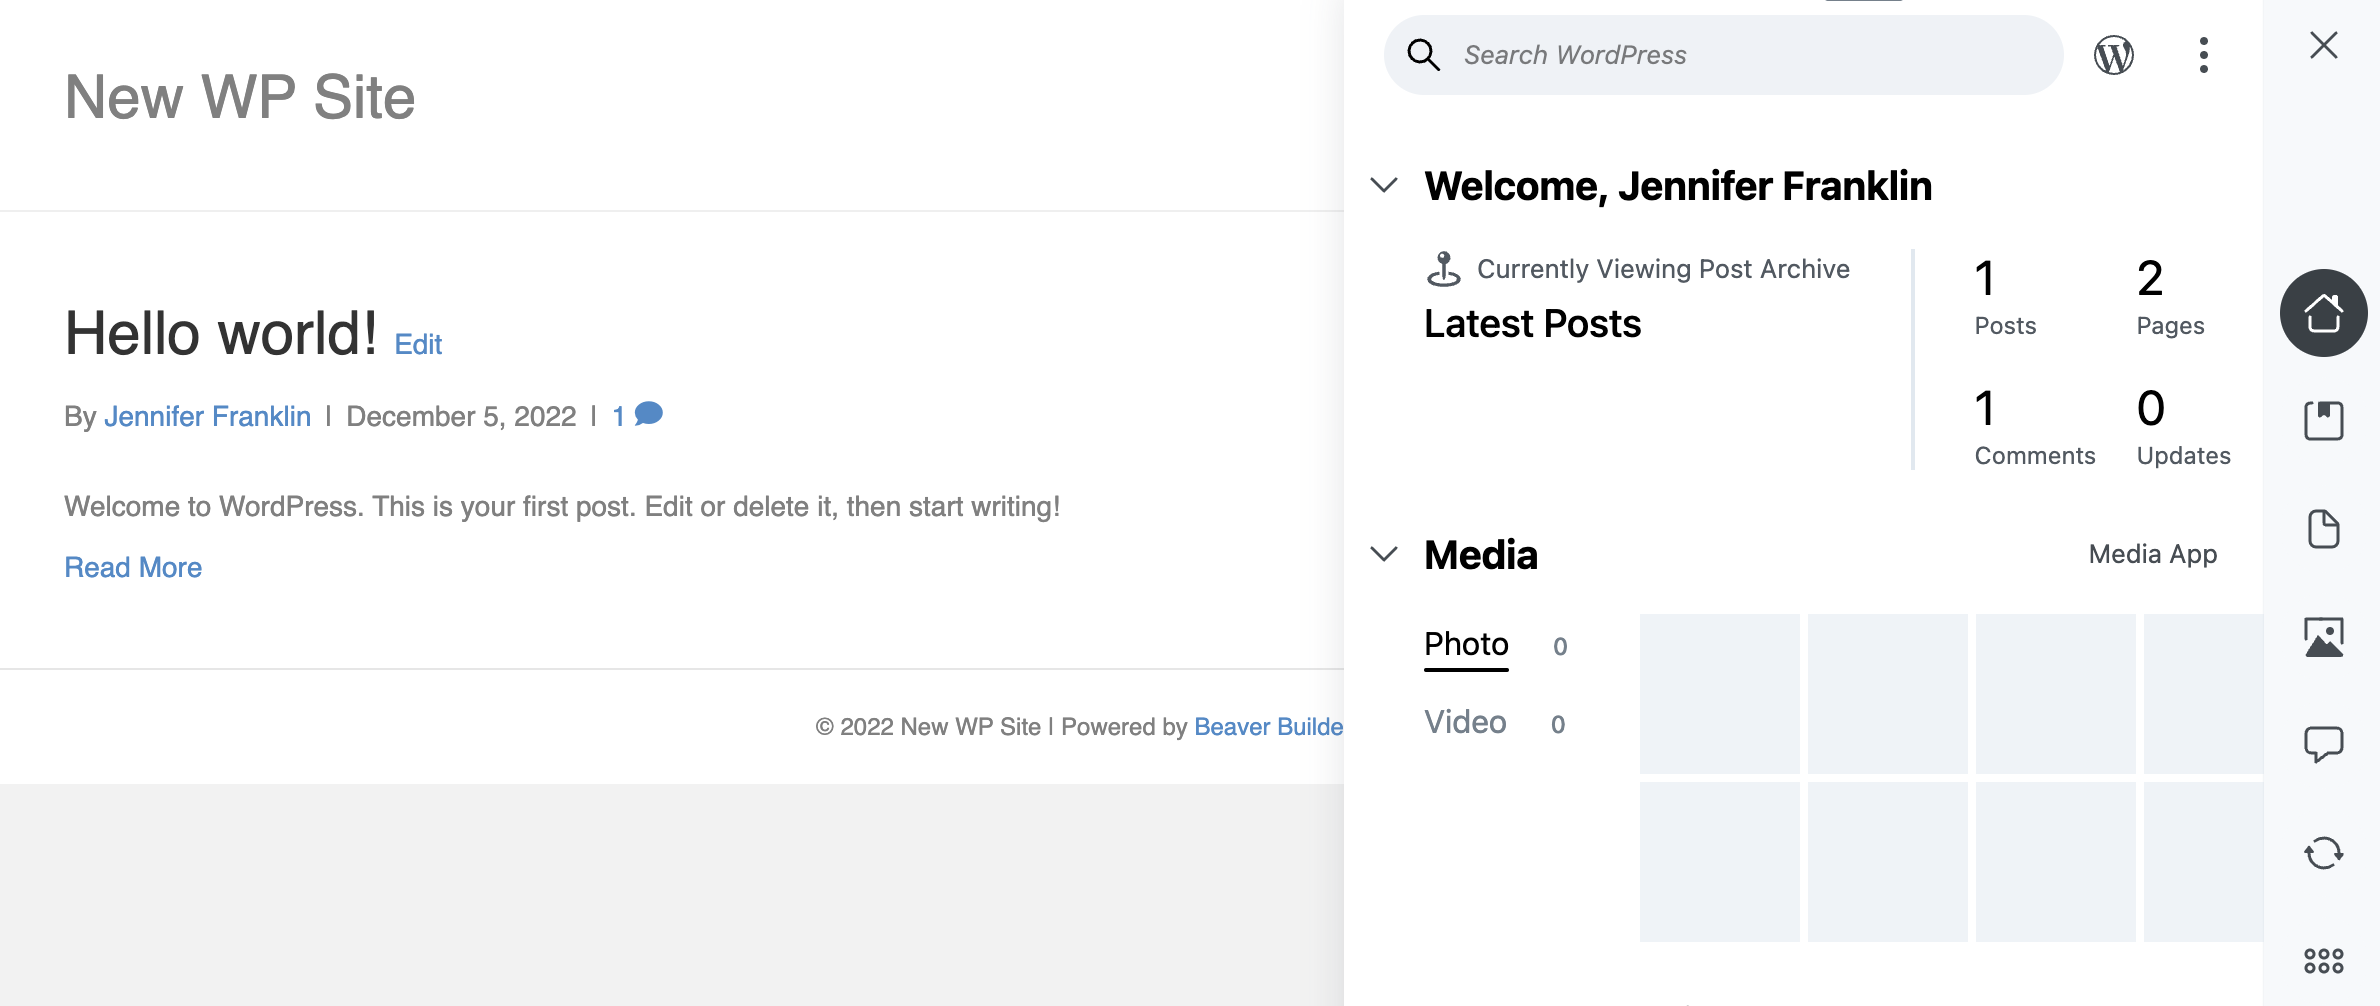Open the Home dashboard sidebar icon
The height and width of the screenshot is (1006, 2380).
click(x=2323, y=313)
